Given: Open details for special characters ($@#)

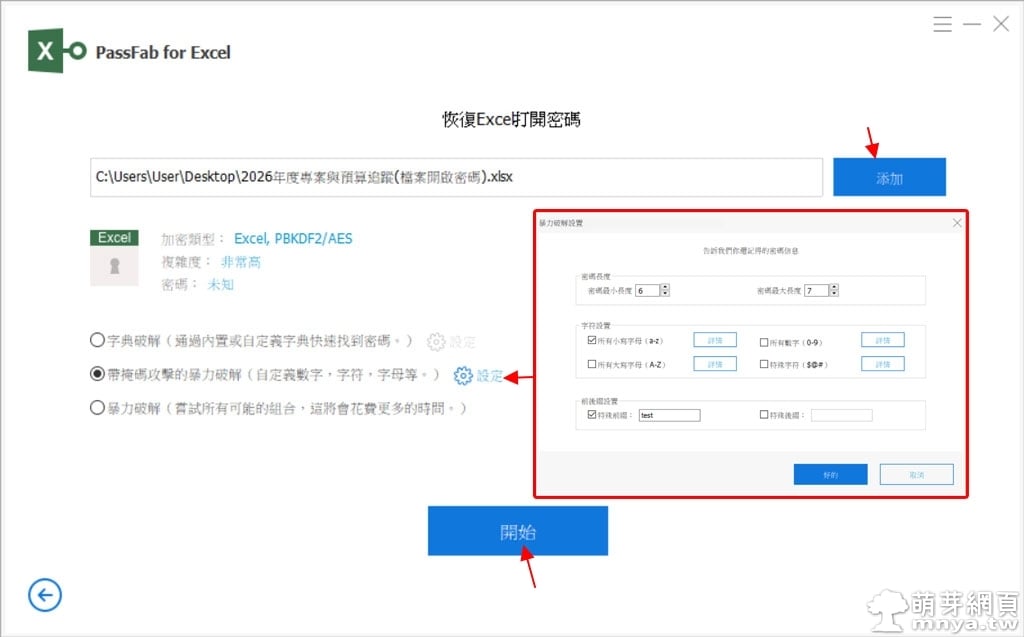Looking at the screenshot, I should pos(882,364).
